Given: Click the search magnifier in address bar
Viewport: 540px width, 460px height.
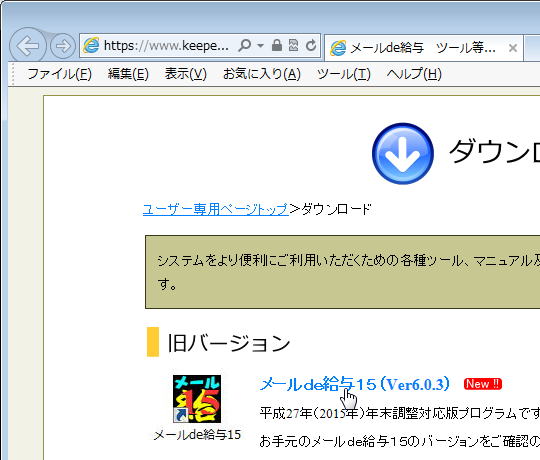Looking at the screenshot, I should (x=245, y=45).
